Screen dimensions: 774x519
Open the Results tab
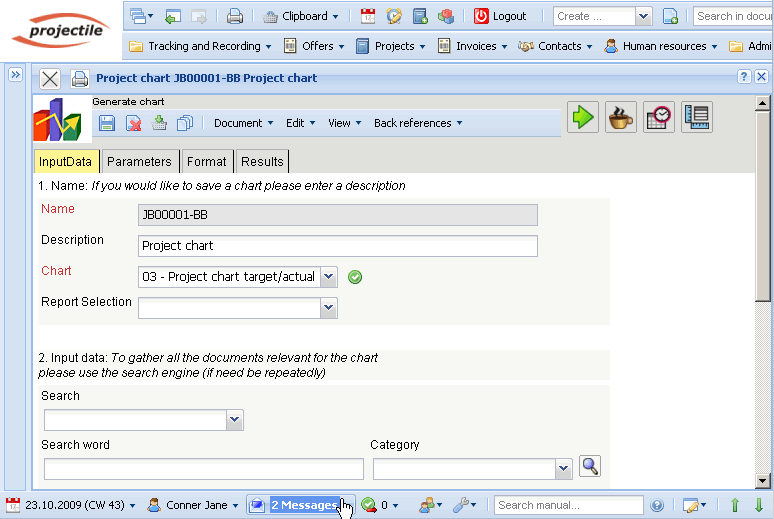(x=262, y=162)
